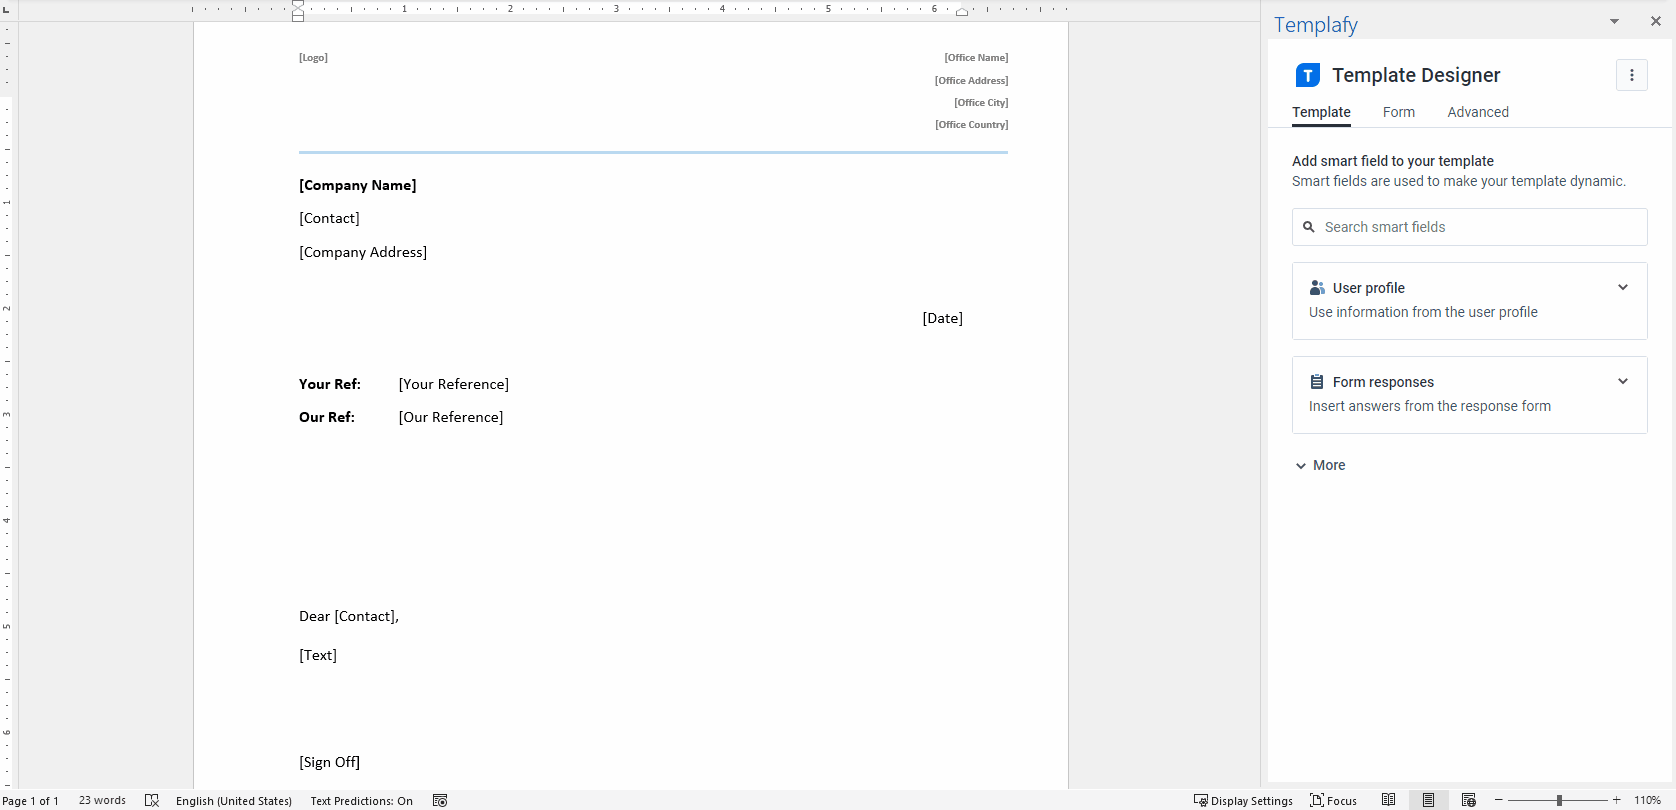Switch to Print Layout view
Viewport: 1676px width, 810px height.
(1428, 800)
